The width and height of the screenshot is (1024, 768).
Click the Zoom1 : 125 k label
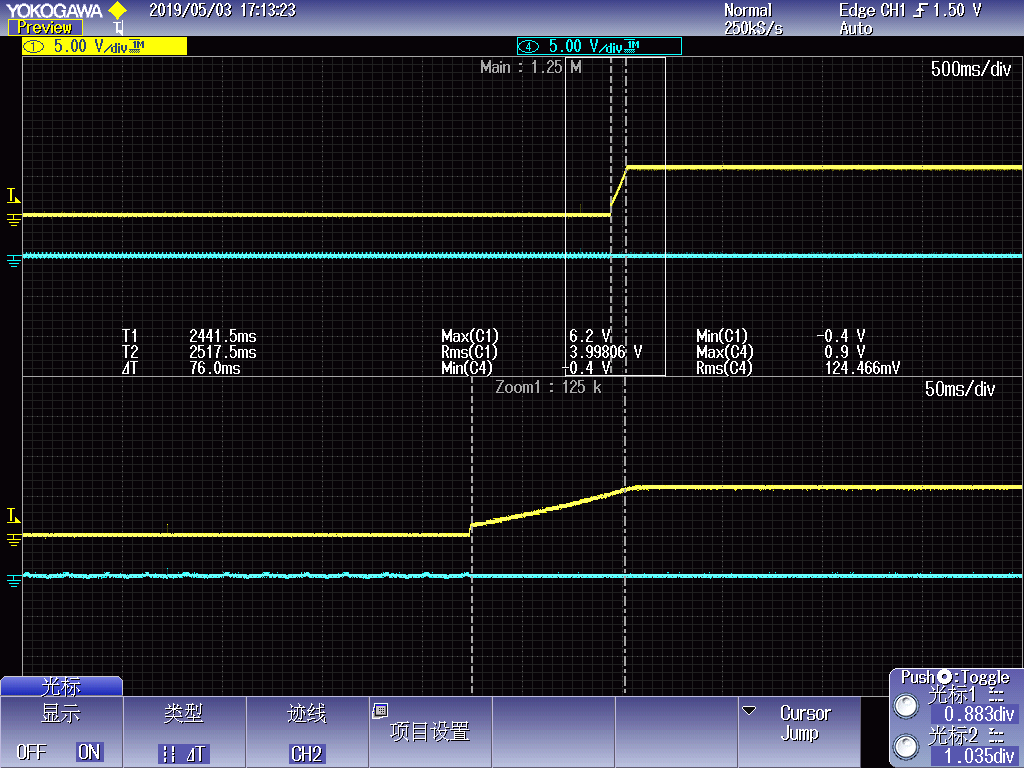pos(548,387)
